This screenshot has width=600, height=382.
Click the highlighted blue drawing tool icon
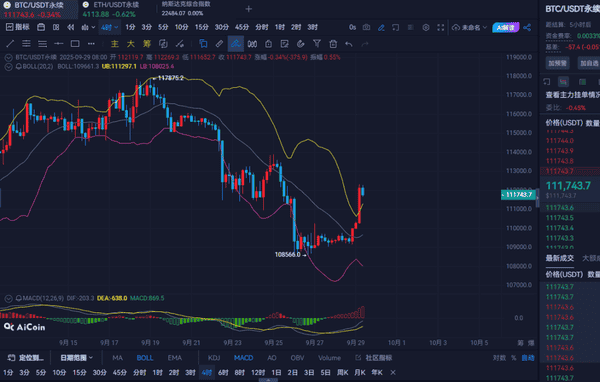pyautogui.click(x=235, y=44)
